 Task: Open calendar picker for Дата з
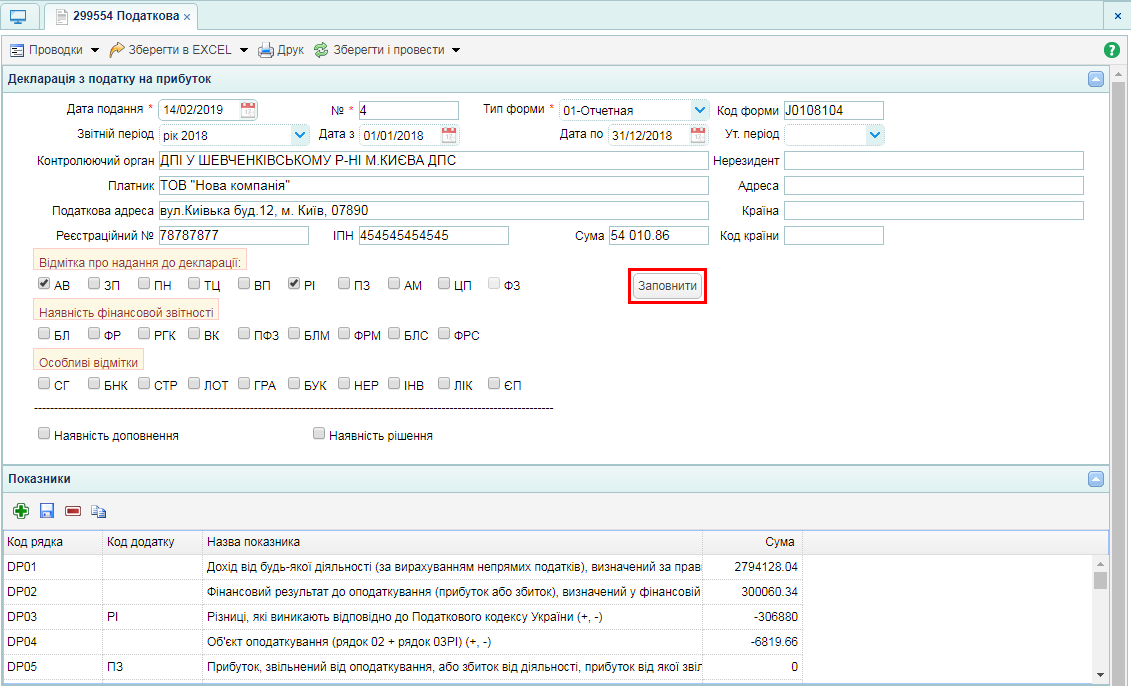[x=449, y=135]
